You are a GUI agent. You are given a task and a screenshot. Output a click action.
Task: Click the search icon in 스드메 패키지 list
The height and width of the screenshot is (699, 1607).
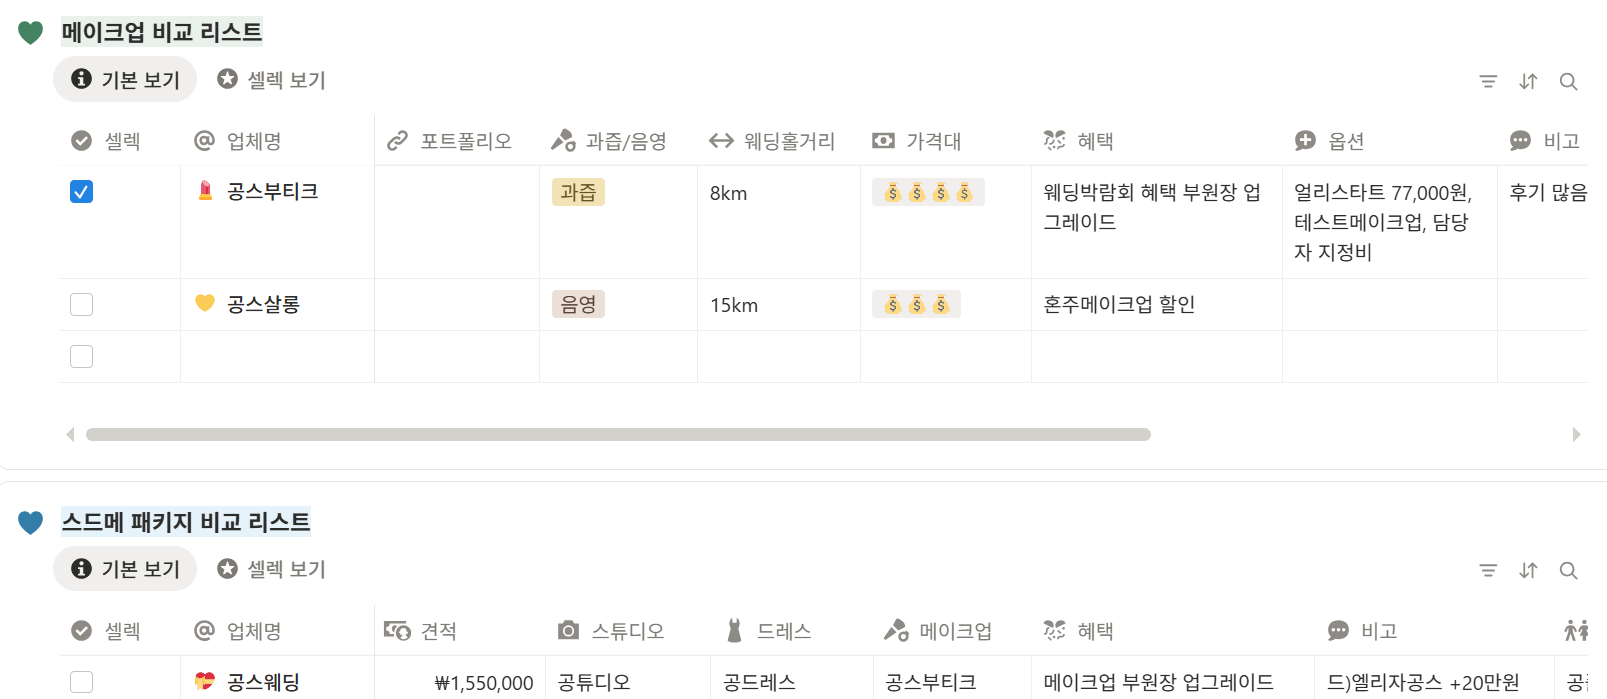pyautogui.click(x=1568, y=570)
